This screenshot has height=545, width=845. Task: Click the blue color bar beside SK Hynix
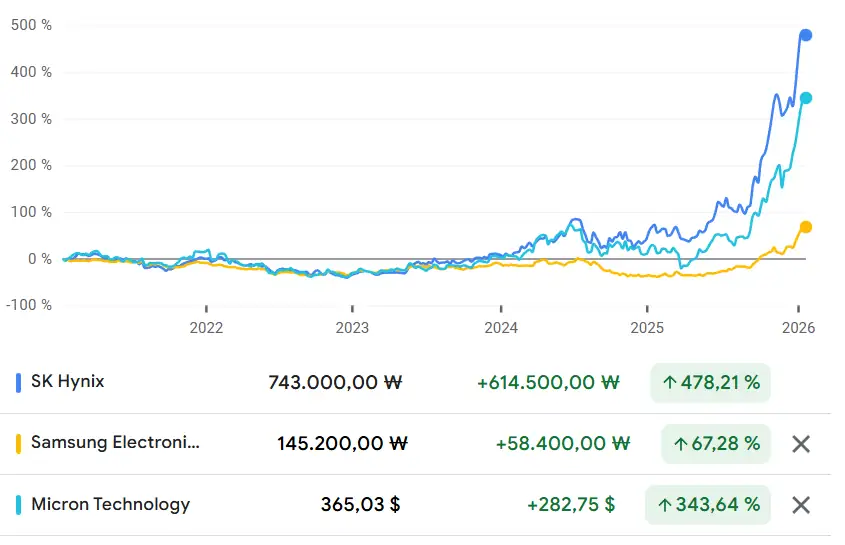19,382
